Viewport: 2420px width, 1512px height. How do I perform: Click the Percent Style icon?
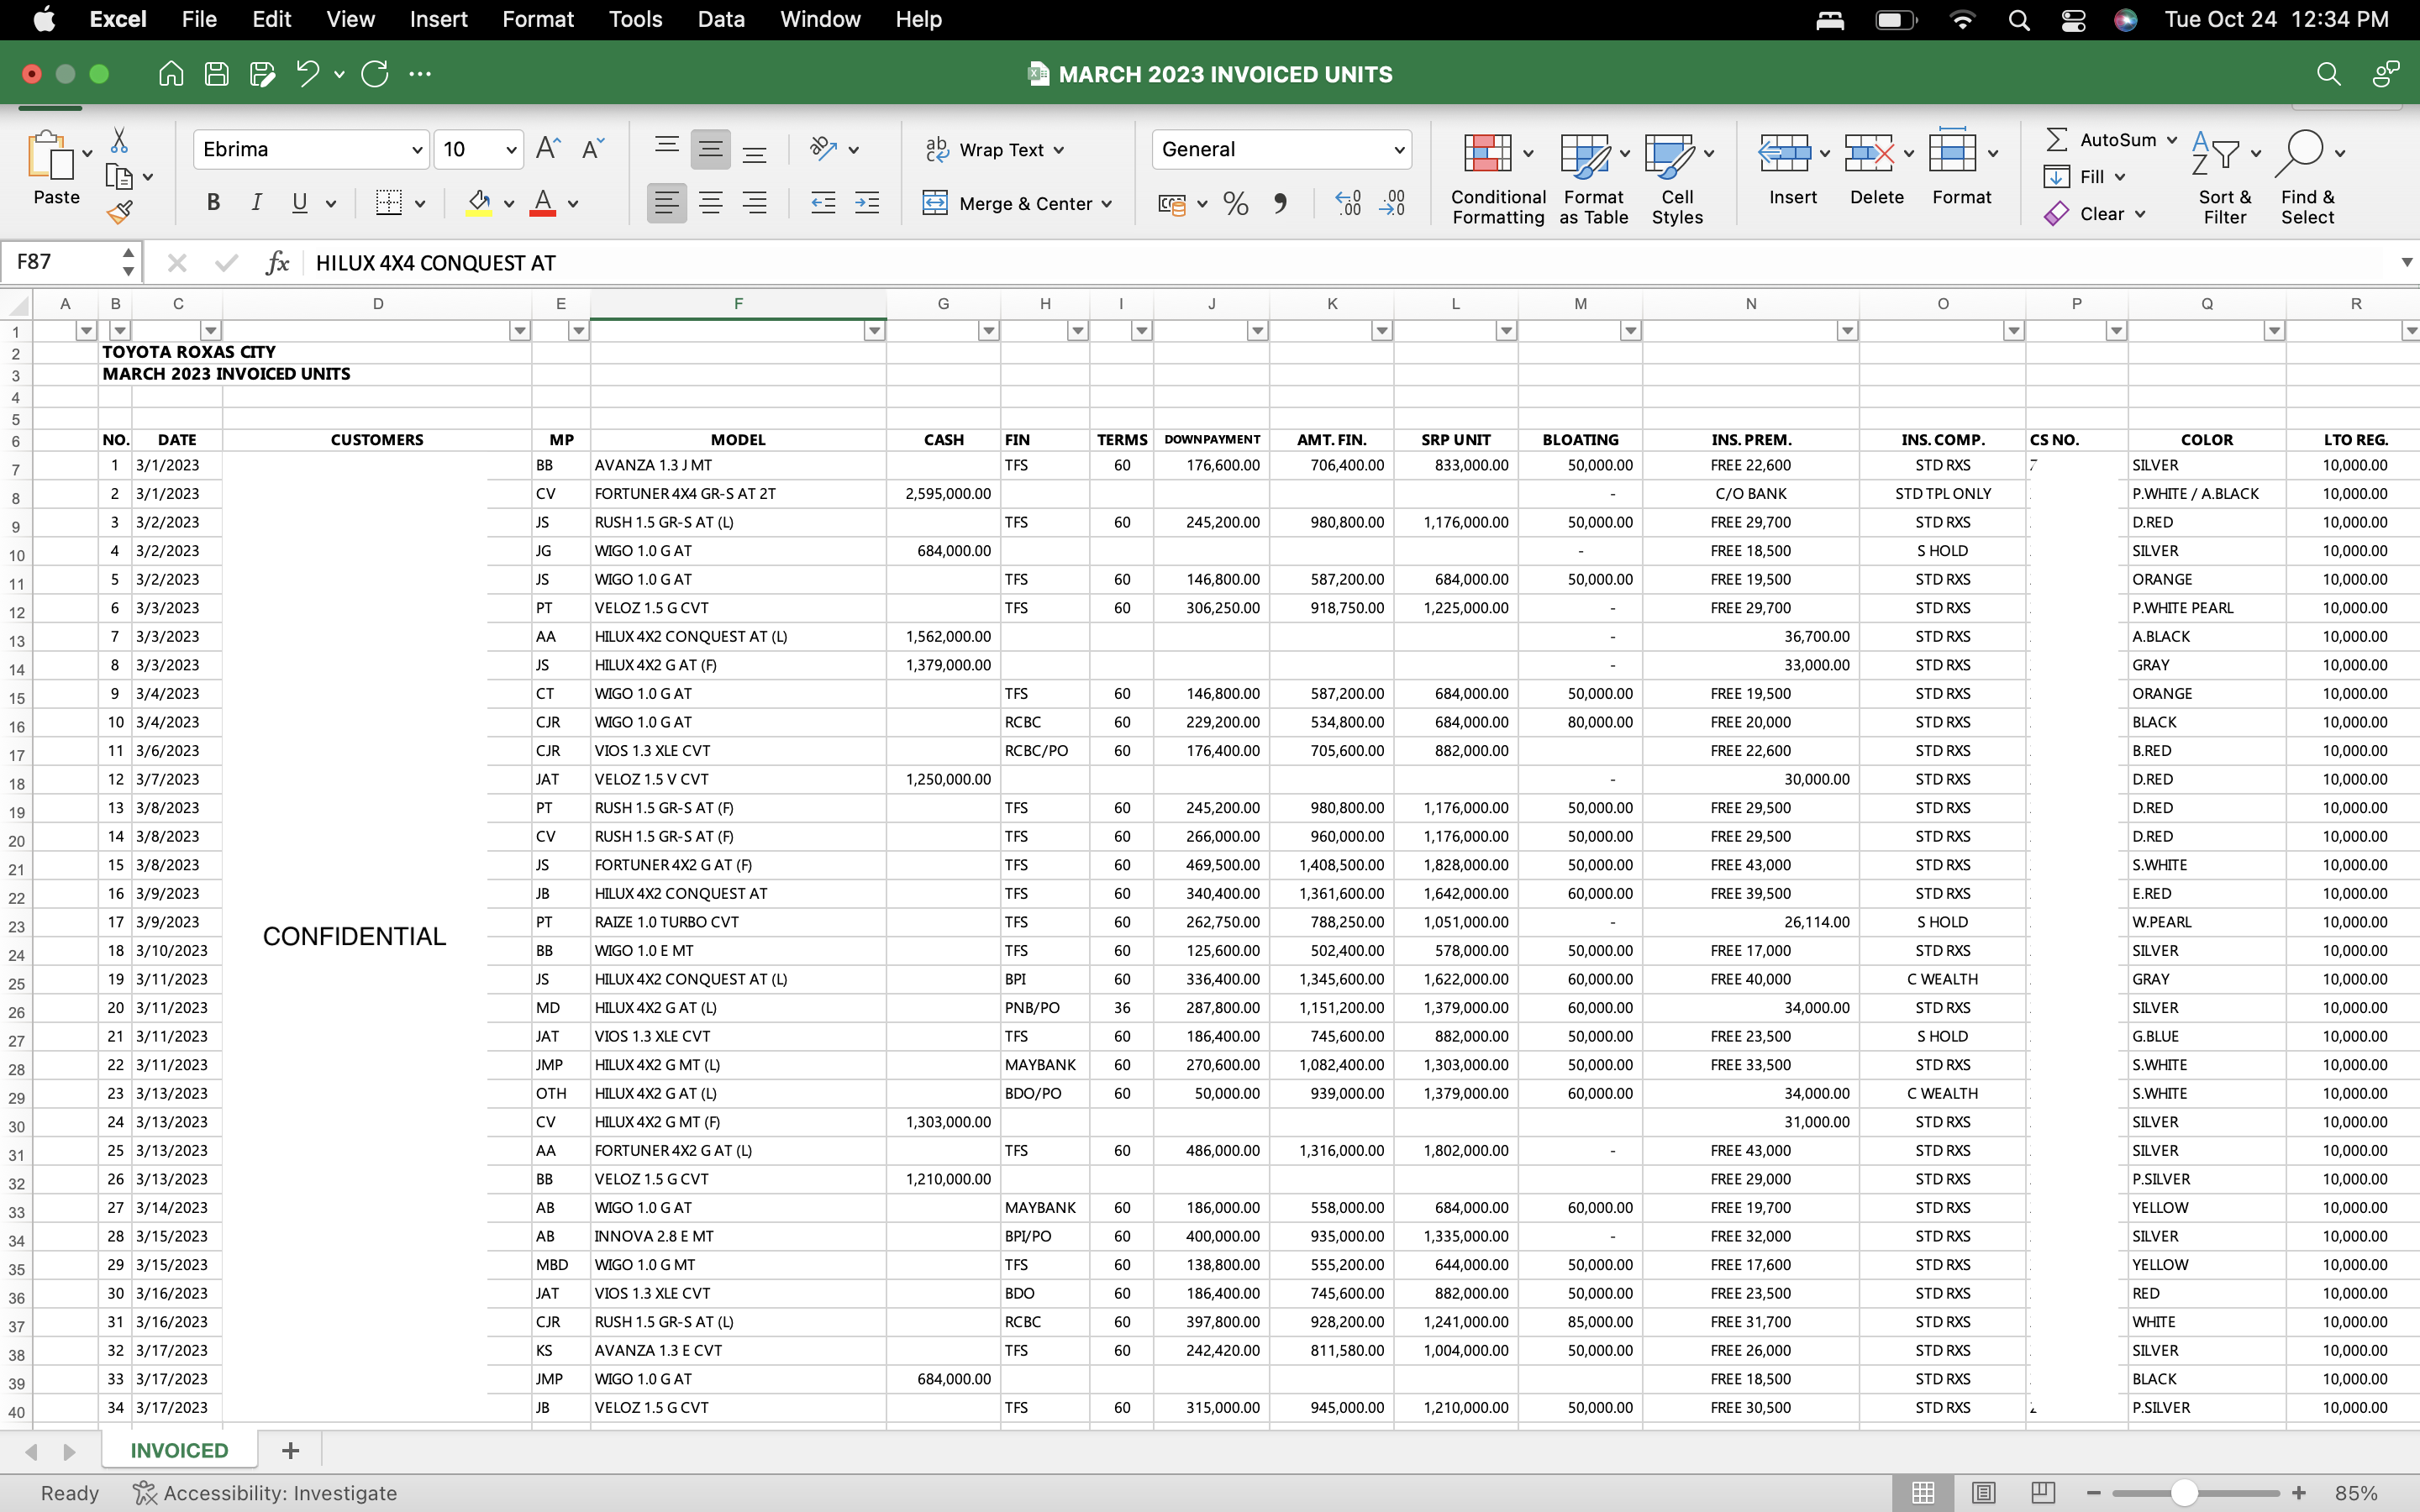(x=1235, y=204)
